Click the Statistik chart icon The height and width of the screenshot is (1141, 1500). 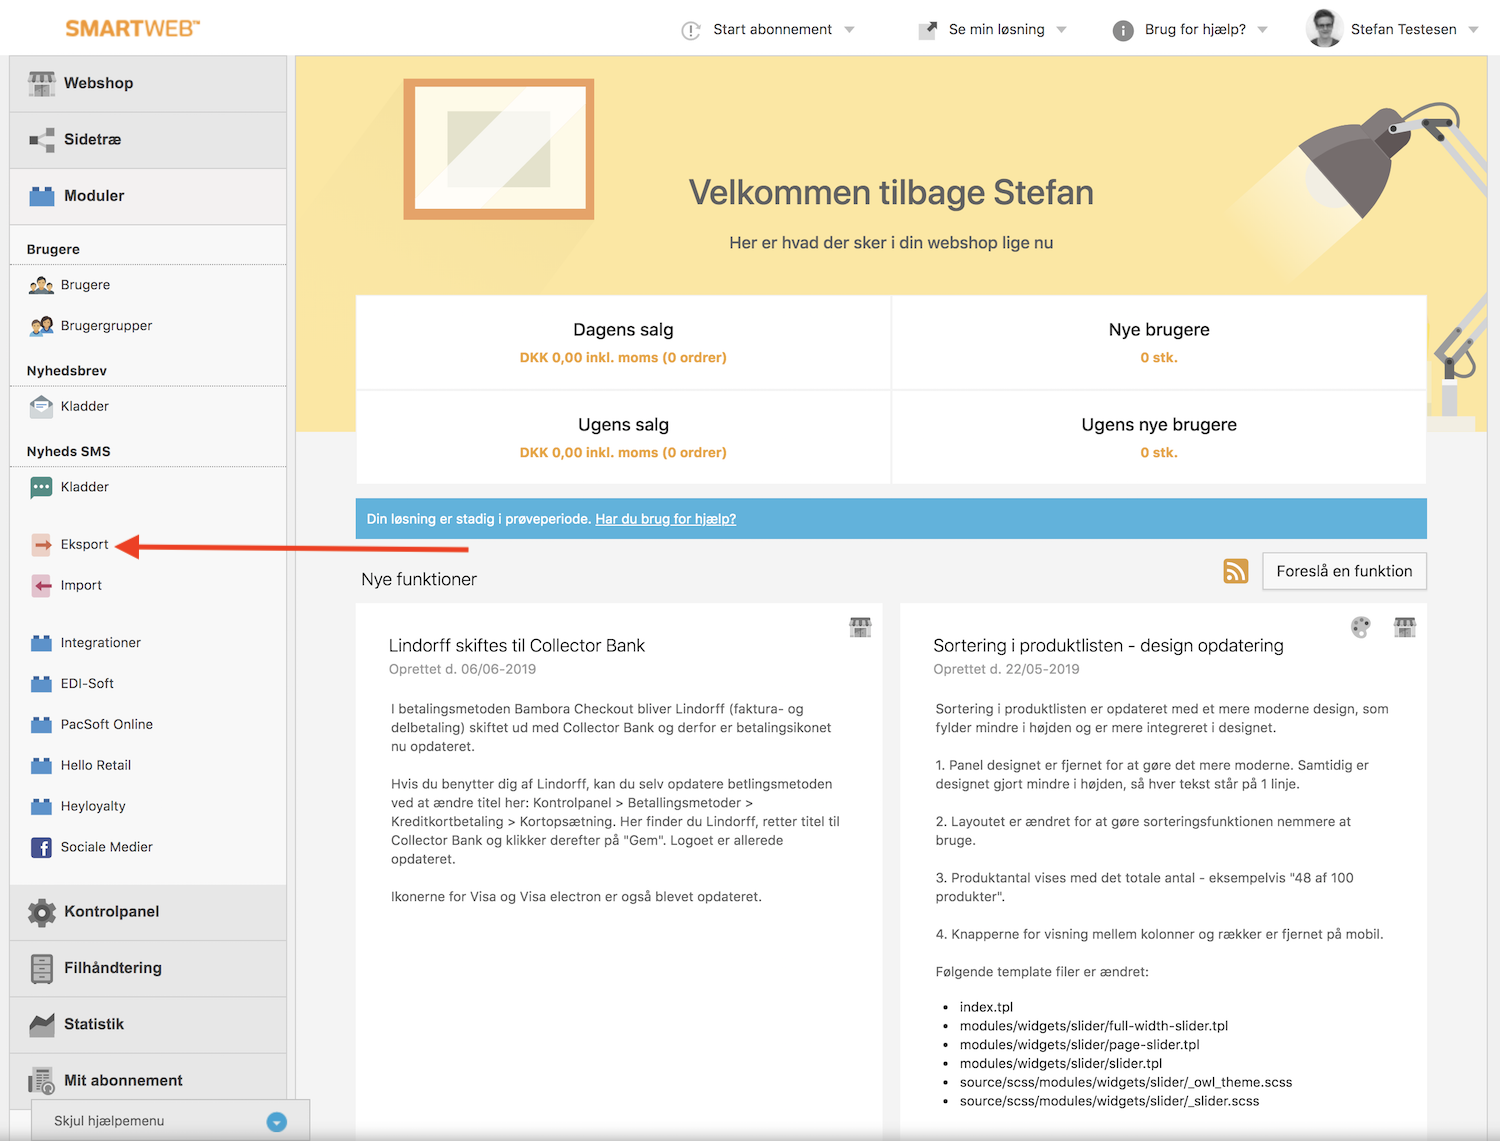pyautogui.click(x=41, y=1024)
